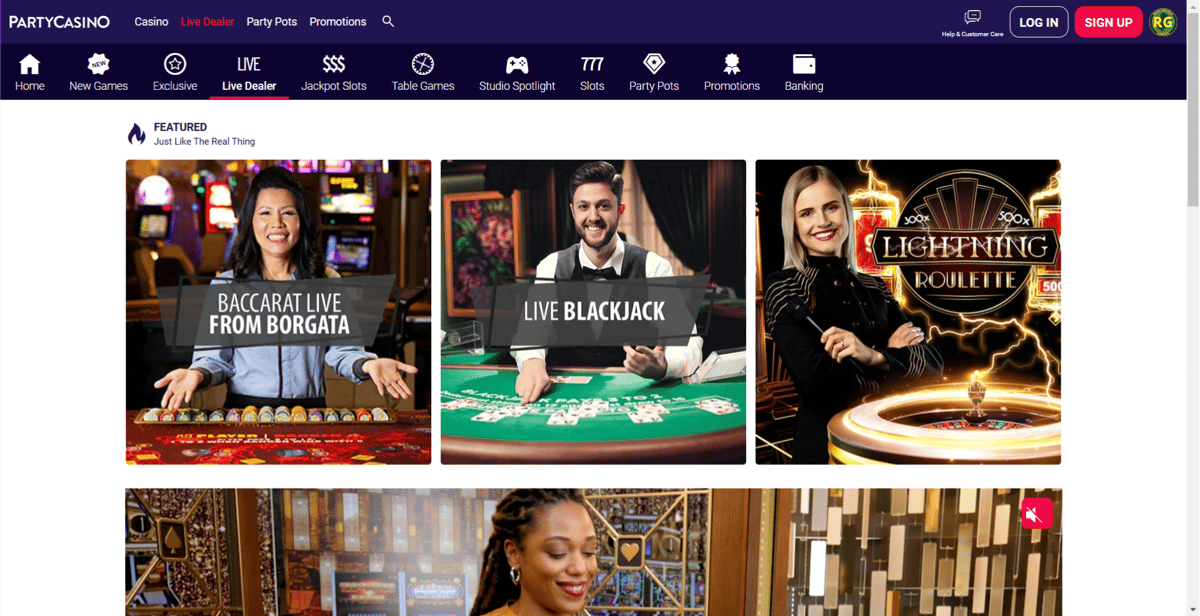Open Banking wallet icon
The width and height of the screenshot is (1200, 616).
pyautogui.click(x=804, y=64)
